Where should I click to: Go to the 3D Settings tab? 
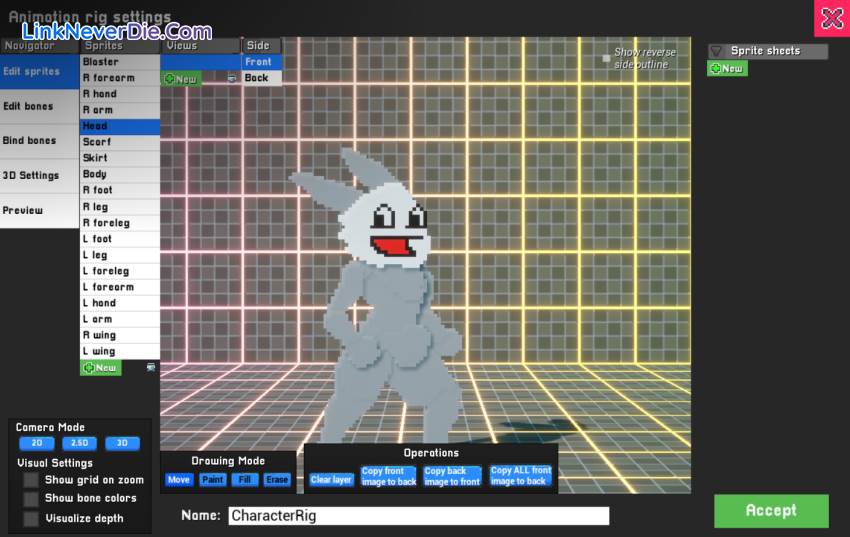(31, 176)
